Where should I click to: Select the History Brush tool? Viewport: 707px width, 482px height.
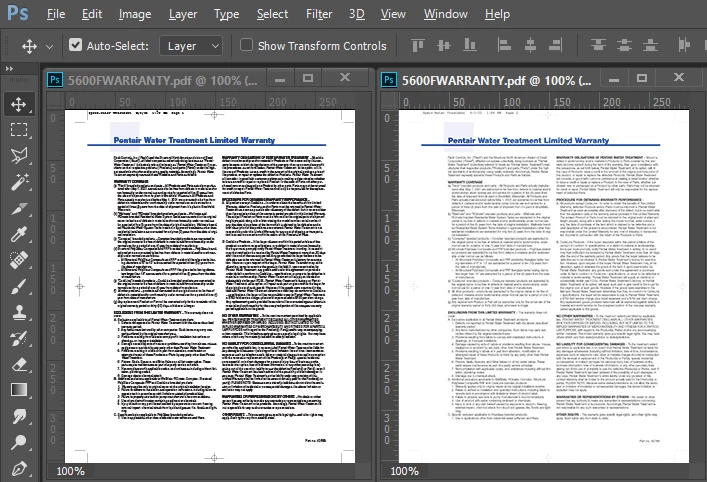point(18,338)
